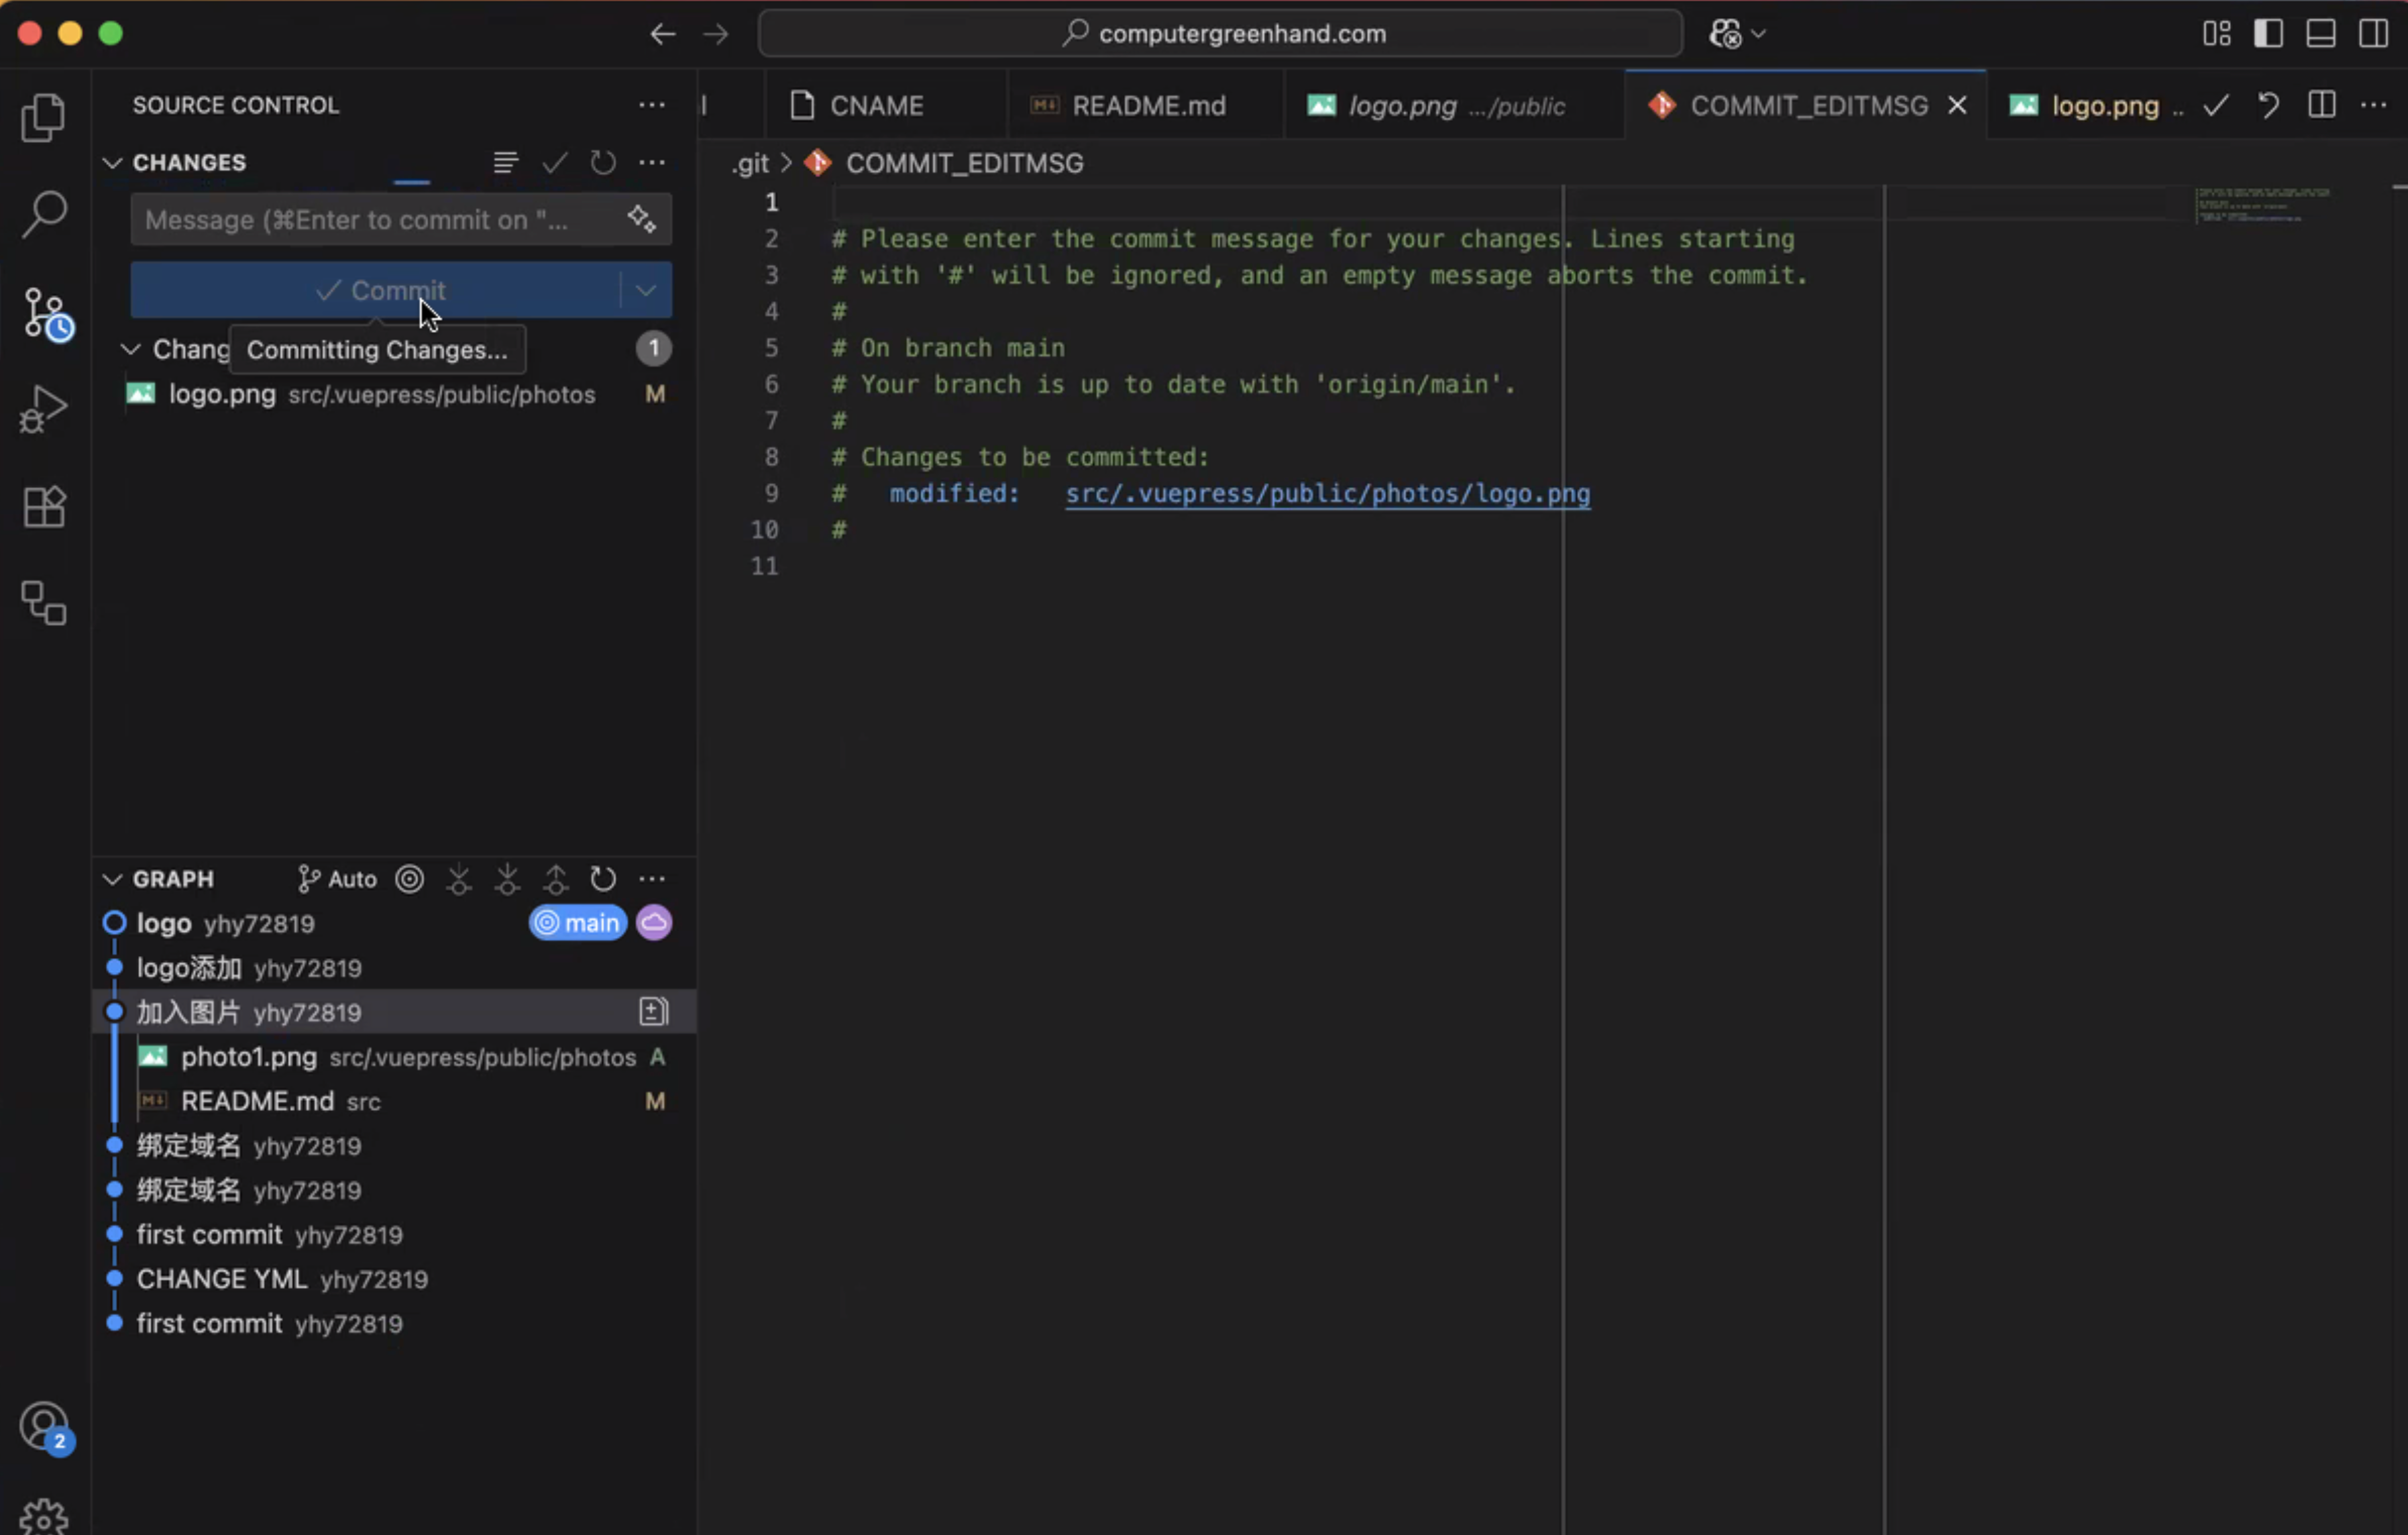Click the Go to Current History Item target icon
2408x1535 pixels.
410,879
